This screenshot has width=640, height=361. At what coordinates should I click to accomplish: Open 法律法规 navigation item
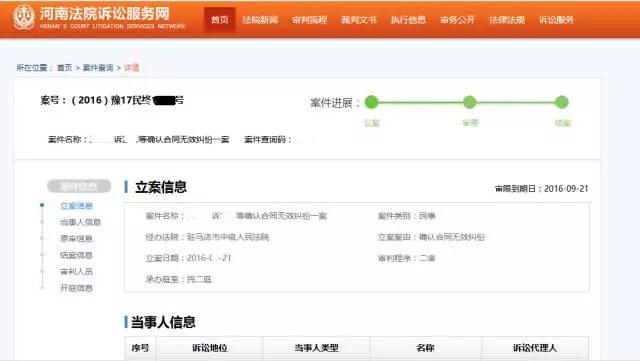pos(507,20)
